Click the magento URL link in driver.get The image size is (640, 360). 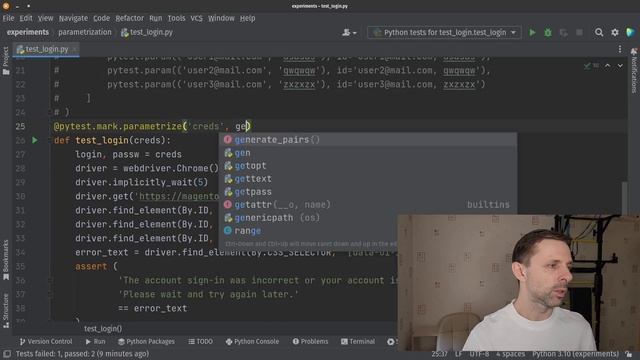[x=179, y=196]
